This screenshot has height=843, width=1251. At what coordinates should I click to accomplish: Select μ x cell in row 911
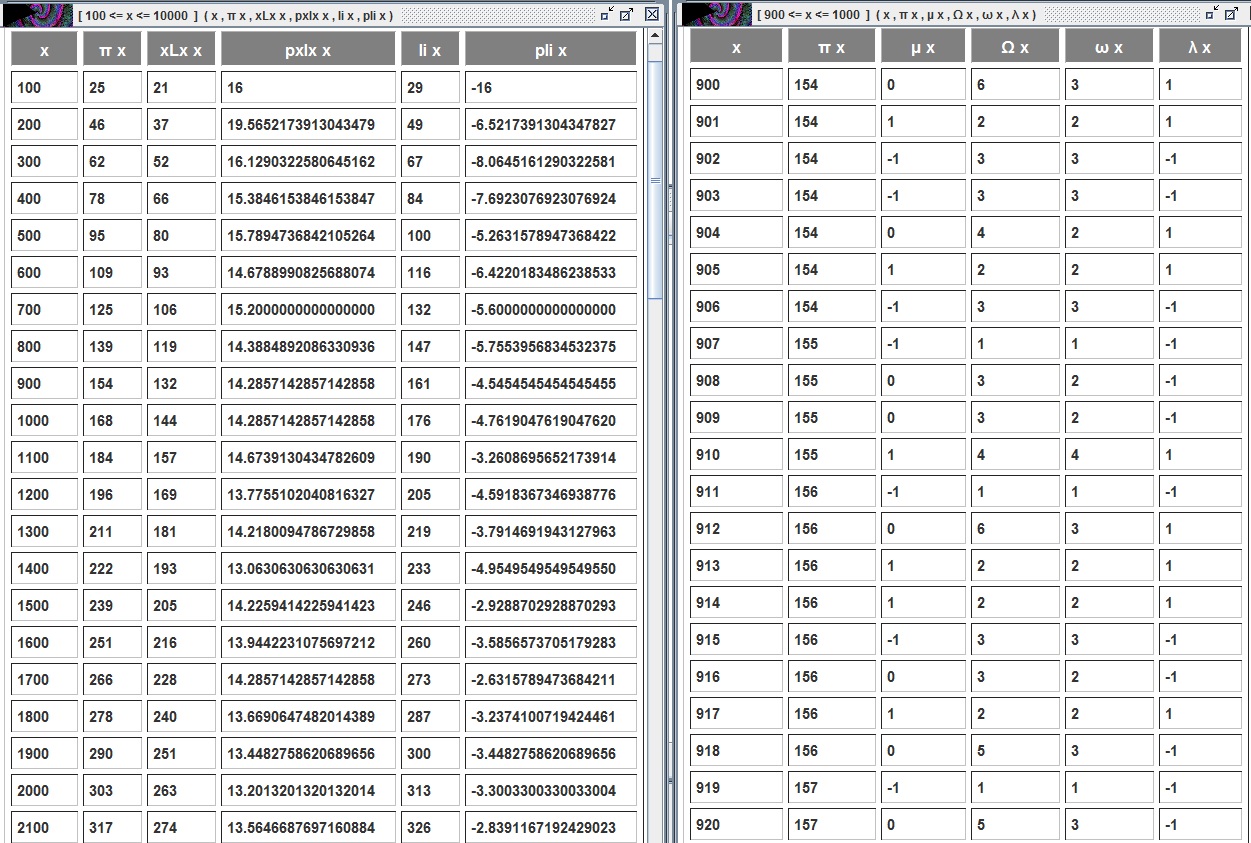click(x=923, y=492)
